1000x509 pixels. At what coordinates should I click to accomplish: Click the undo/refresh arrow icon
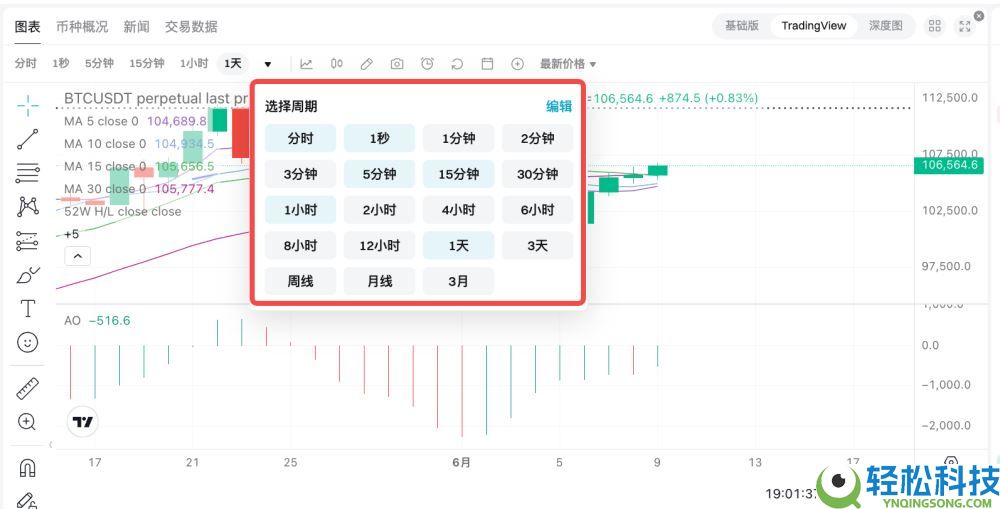tap(457, 64)
